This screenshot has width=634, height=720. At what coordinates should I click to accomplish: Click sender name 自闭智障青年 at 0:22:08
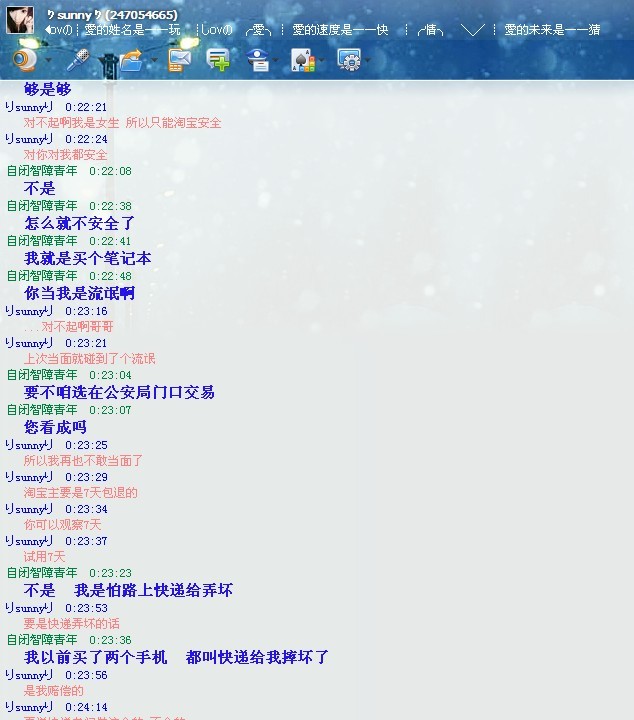tap(42, 171)
